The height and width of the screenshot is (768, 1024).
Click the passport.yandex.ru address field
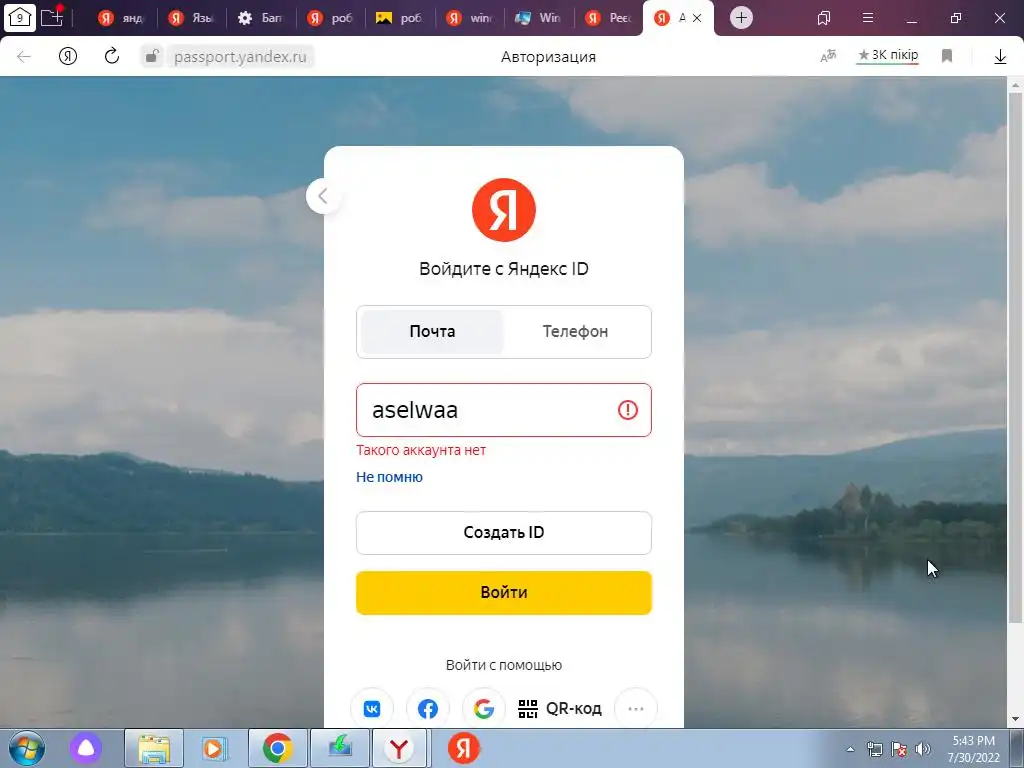coord(240,57)
